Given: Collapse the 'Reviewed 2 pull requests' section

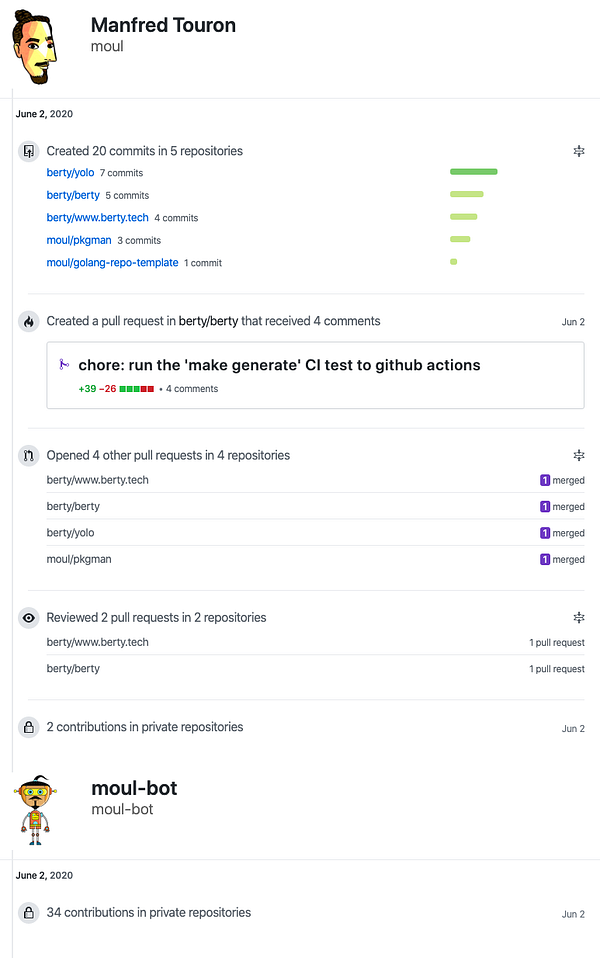Looking at the screenshot, I should coord(578,618).
